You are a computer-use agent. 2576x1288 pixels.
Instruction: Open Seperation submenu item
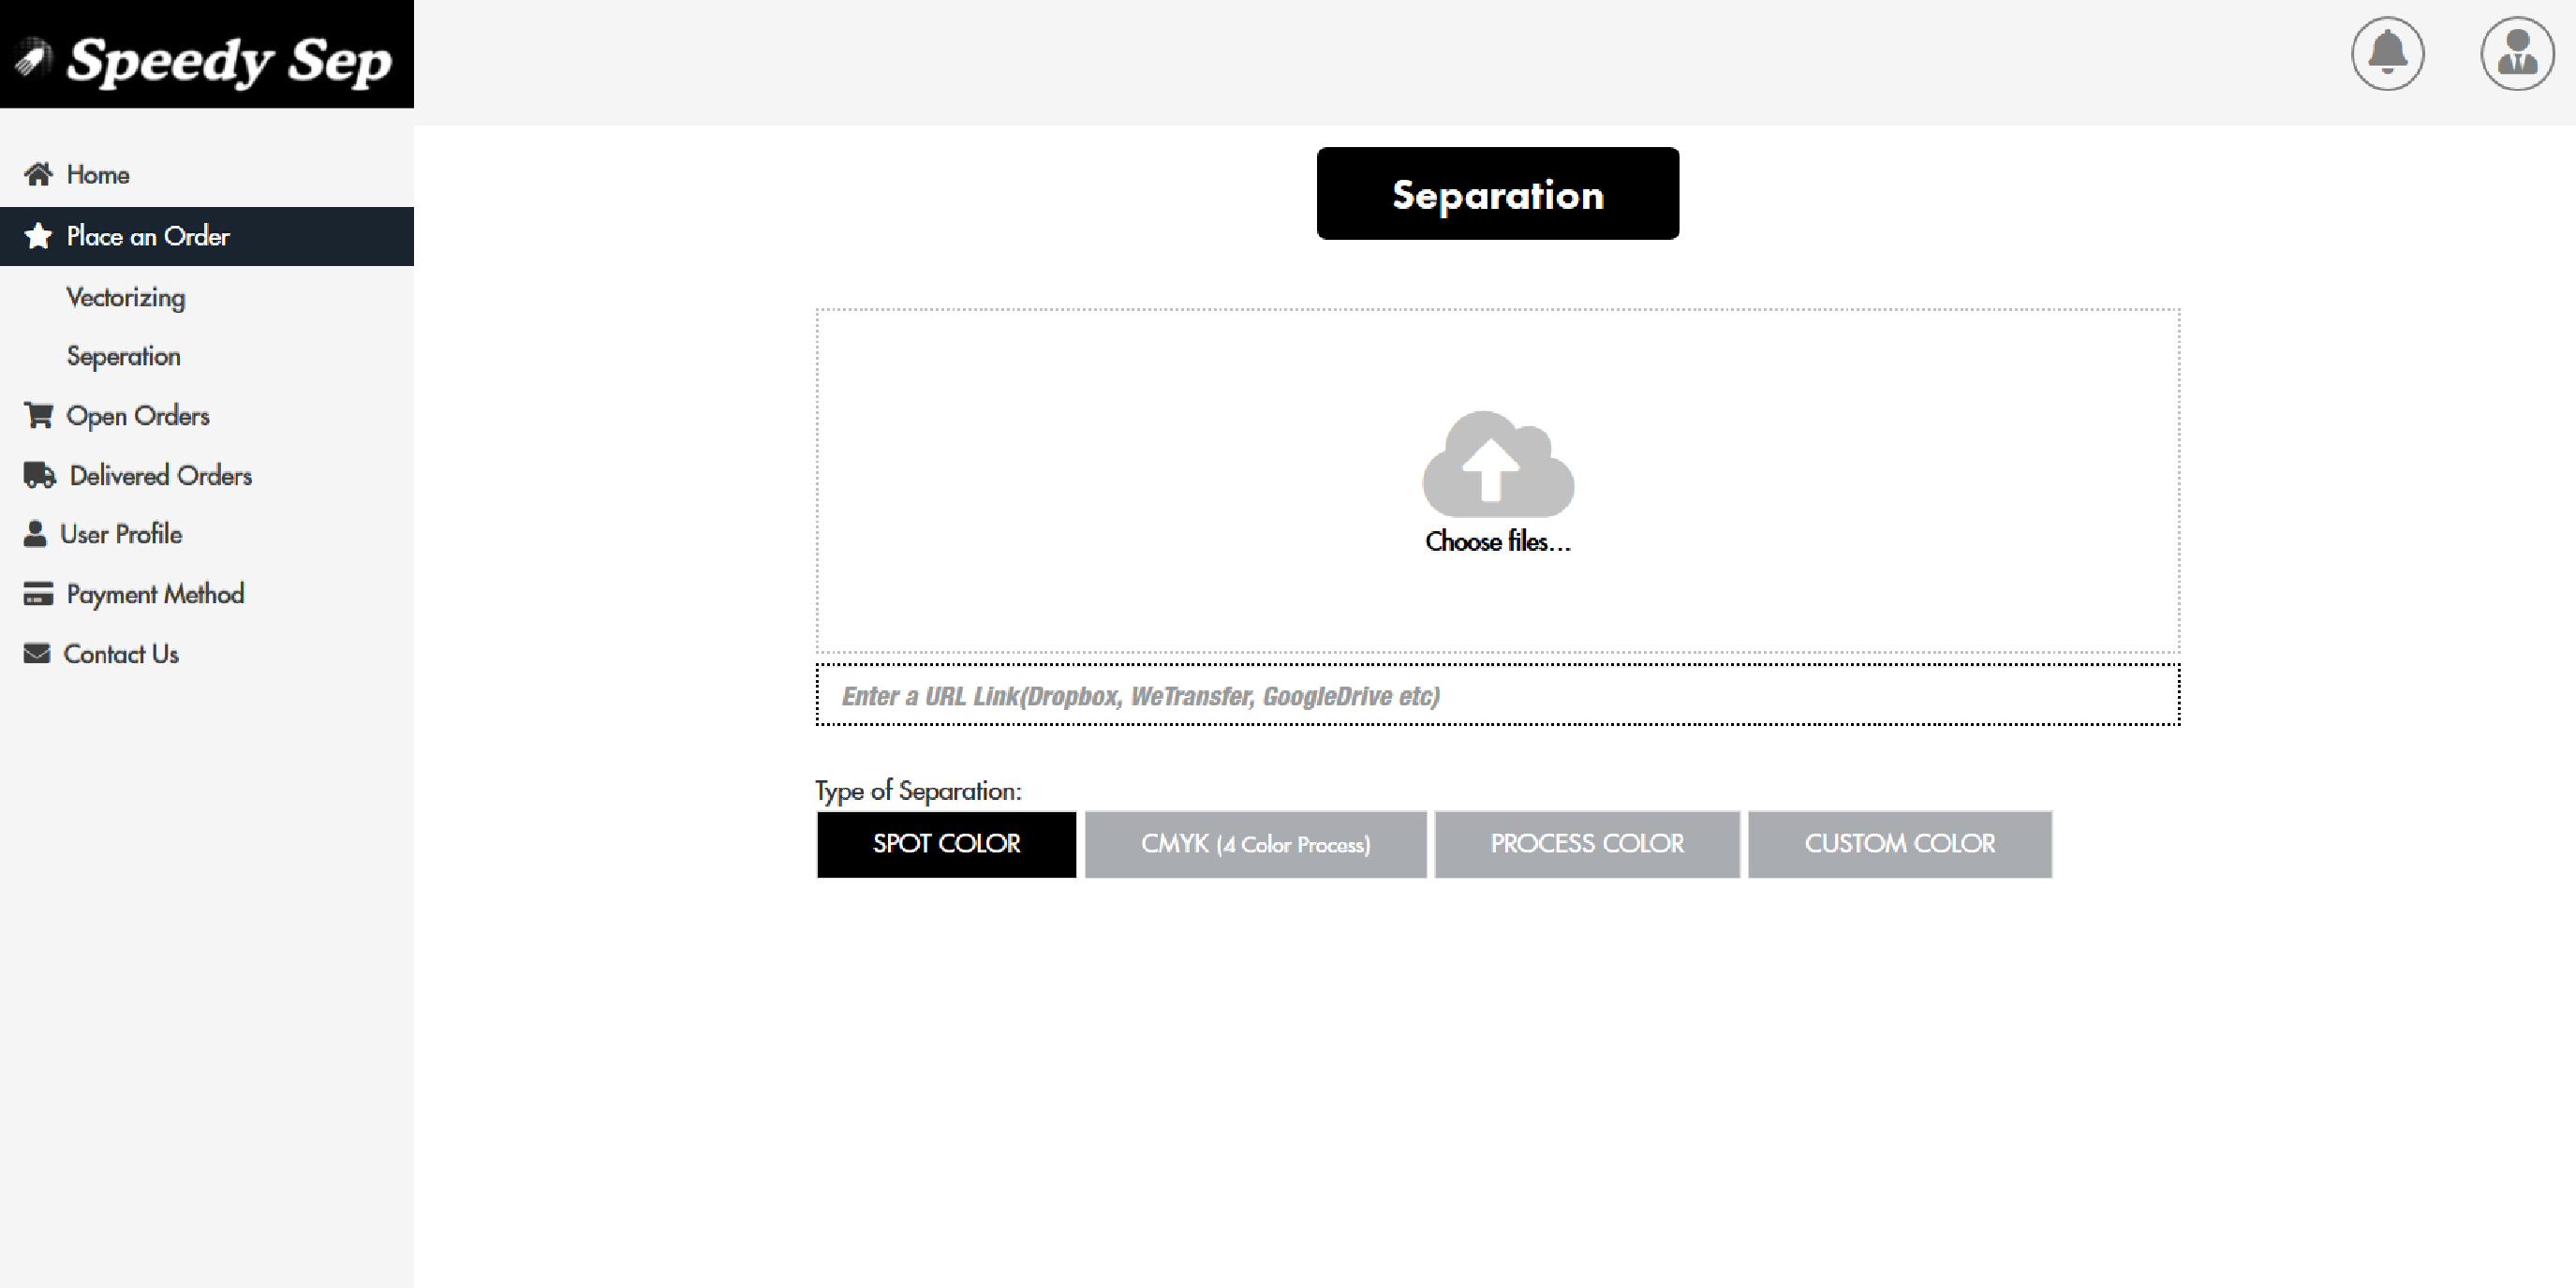124,356
